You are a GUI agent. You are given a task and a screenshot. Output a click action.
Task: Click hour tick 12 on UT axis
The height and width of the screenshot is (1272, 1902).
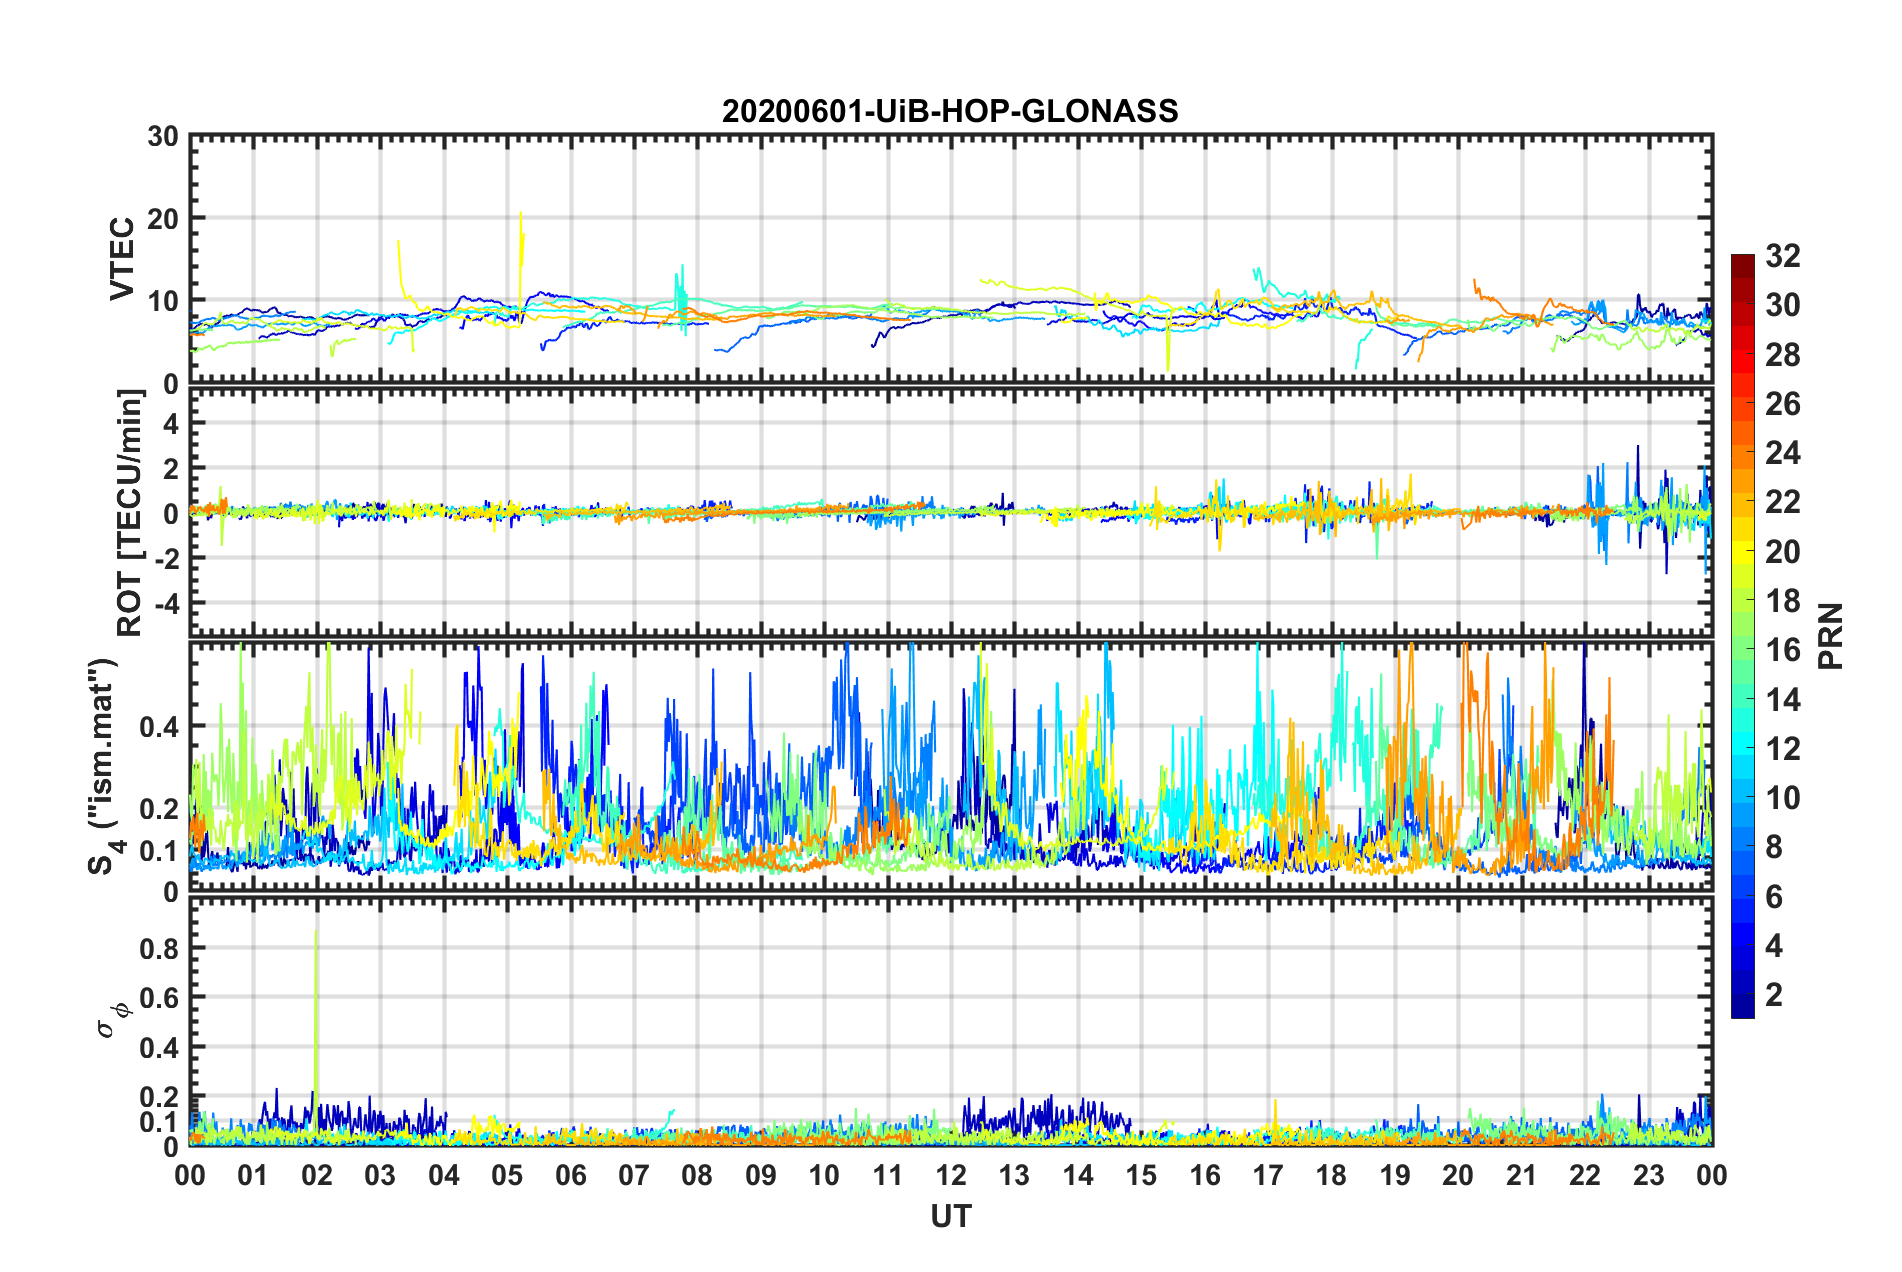(x=951, y=1175)
